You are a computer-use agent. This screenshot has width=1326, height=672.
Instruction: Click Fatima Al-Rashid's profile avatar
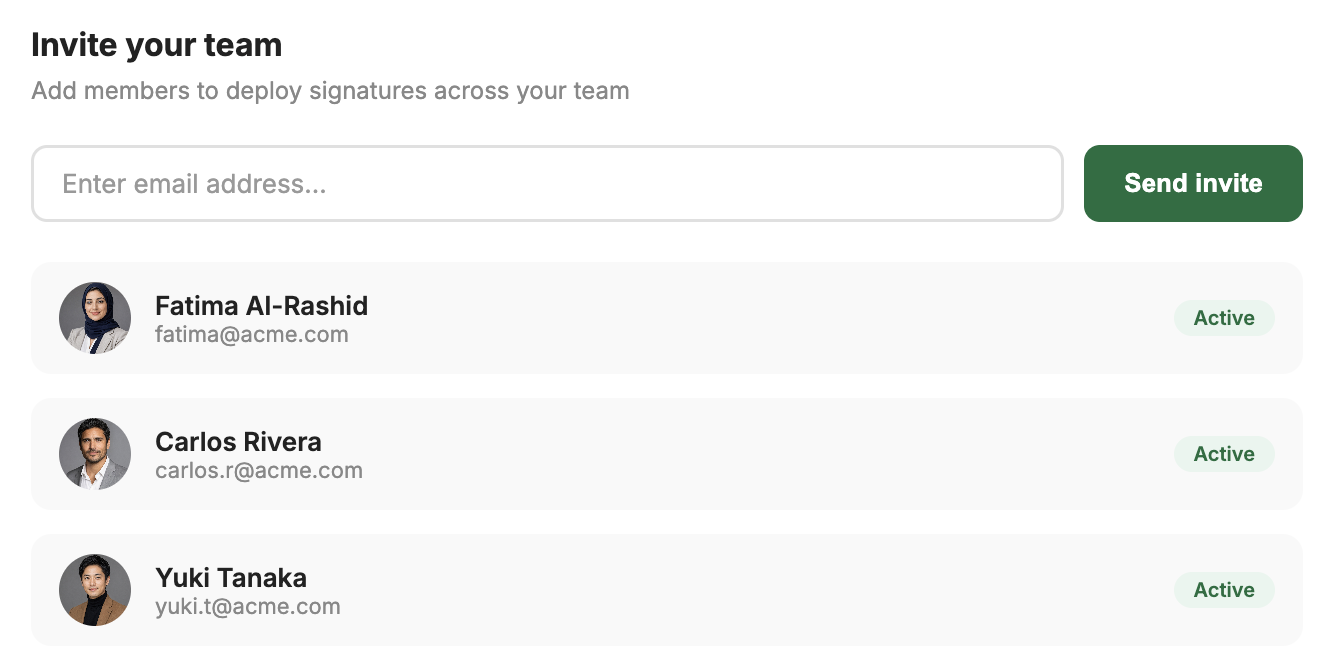point(95,318)
